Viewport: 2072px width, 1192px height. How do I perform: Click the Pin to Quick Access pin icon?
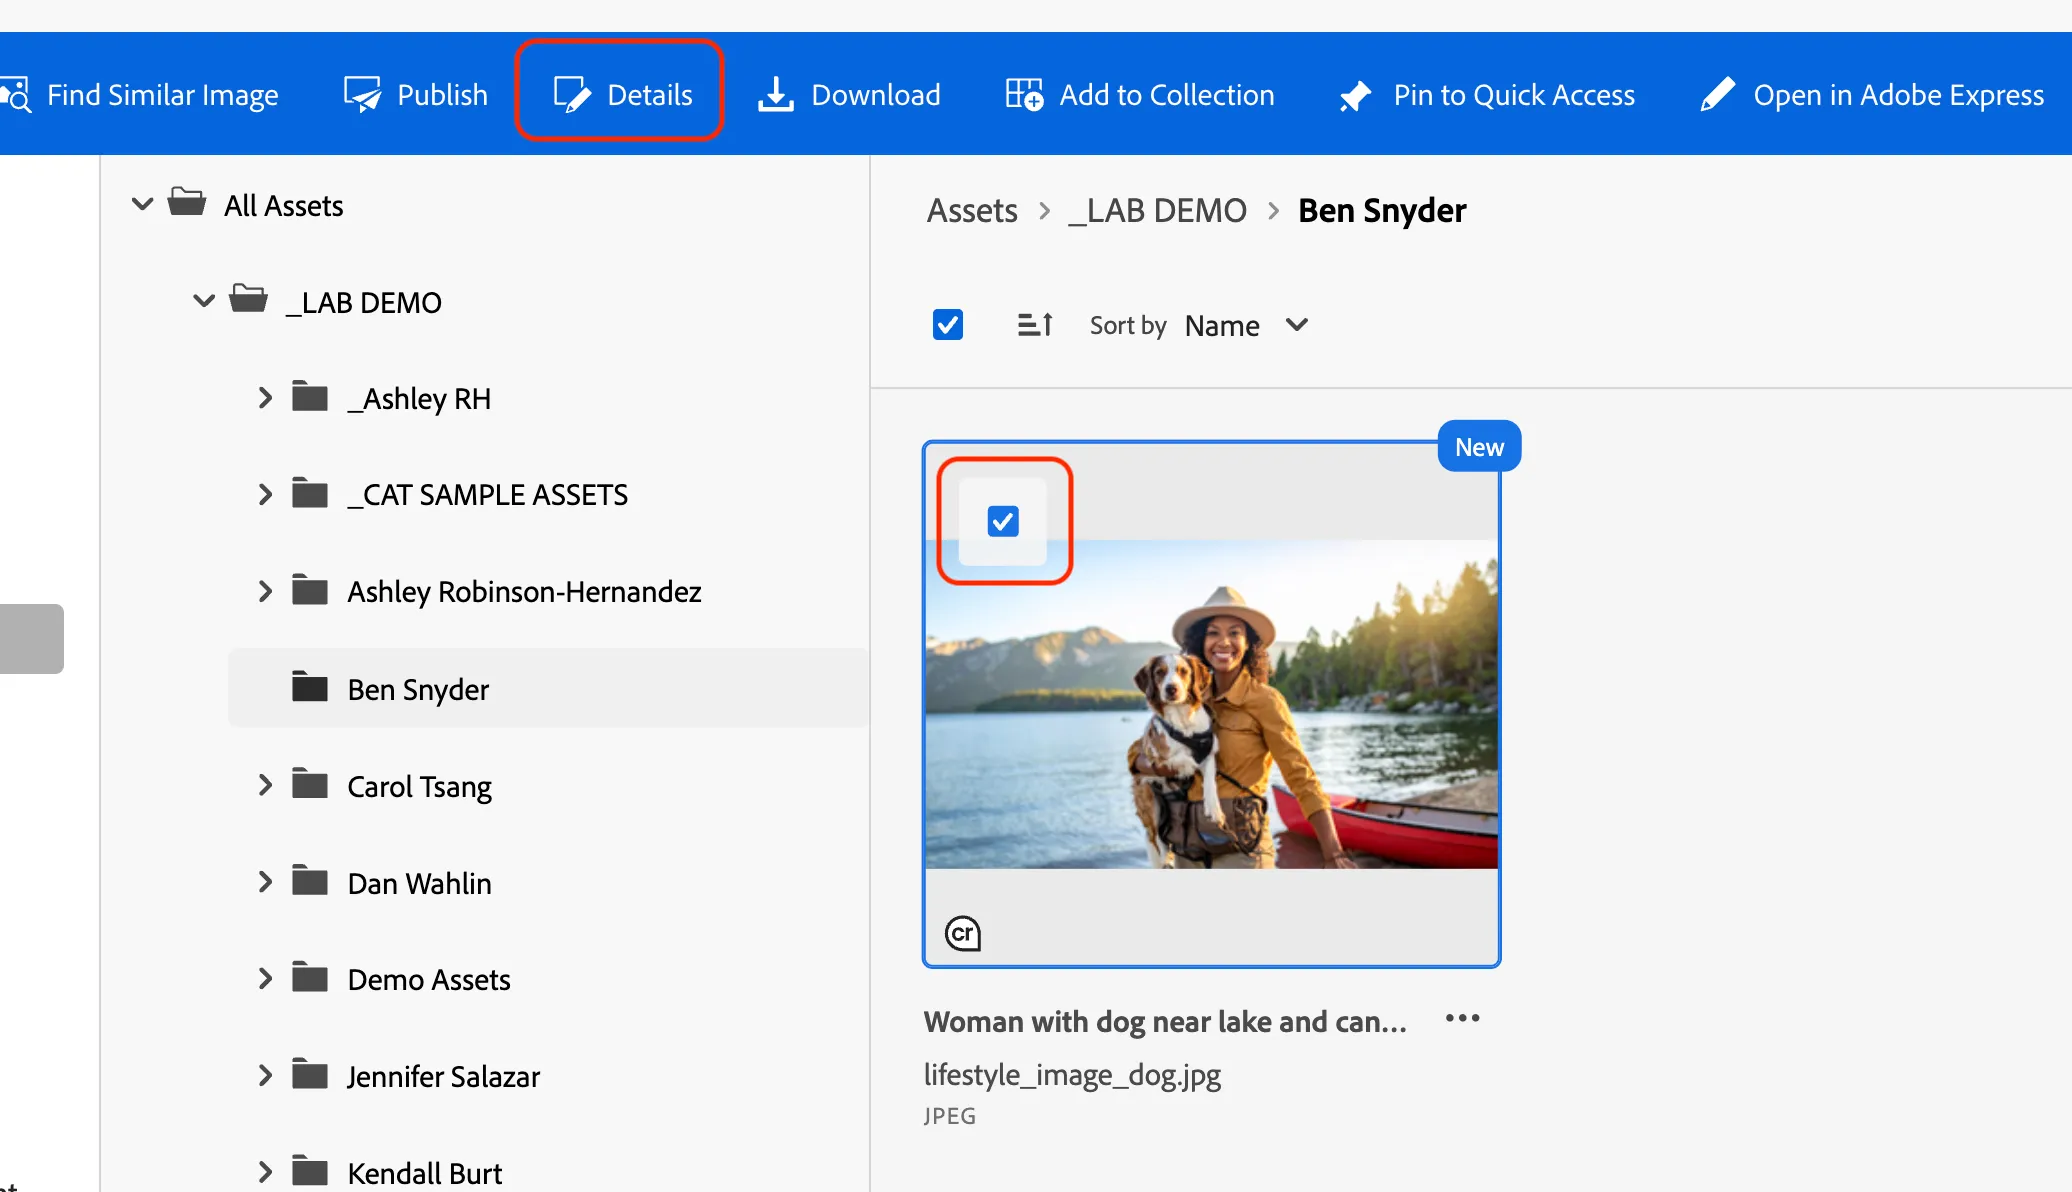(1355, 96)
